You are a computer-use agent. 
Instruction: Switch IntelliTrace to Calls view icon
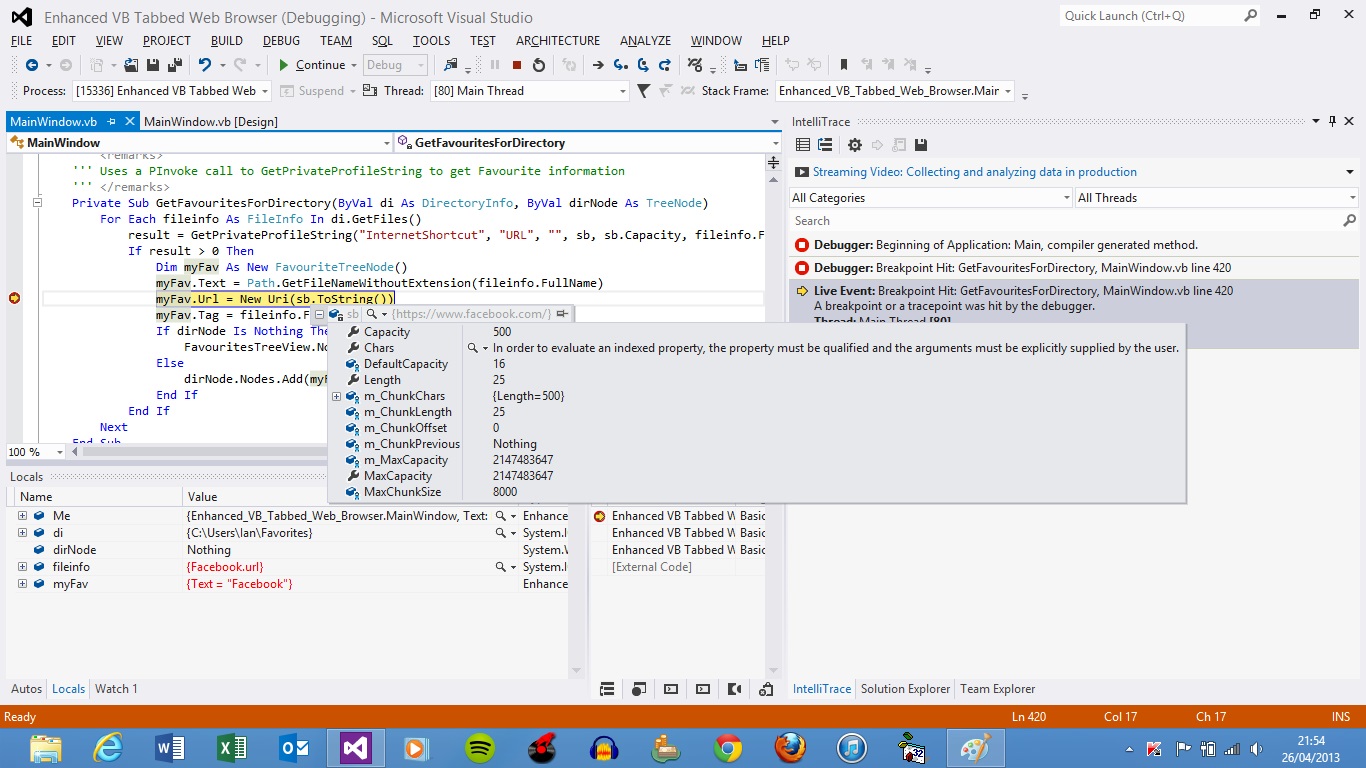(825, 145)
